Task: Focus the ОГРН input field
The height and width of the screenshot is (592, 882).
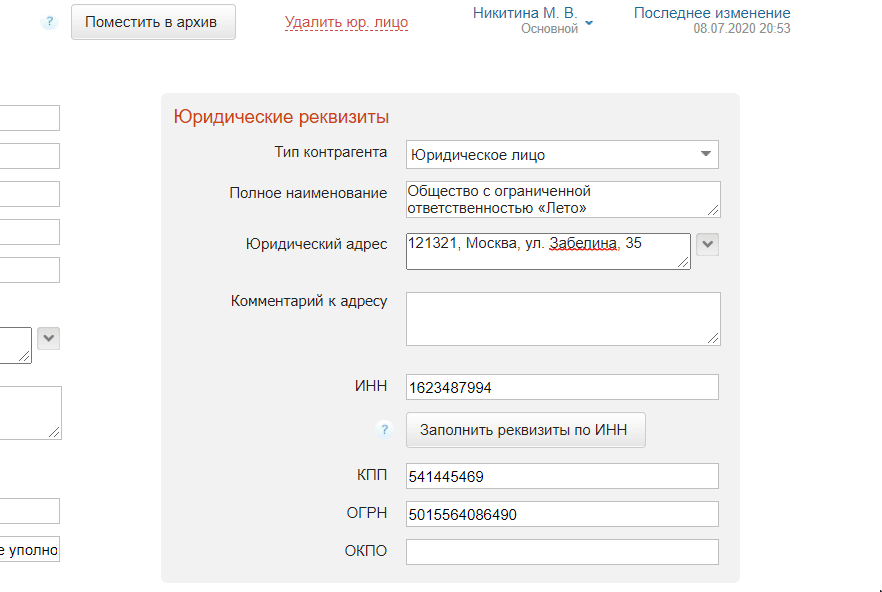Action: [562, 515]
